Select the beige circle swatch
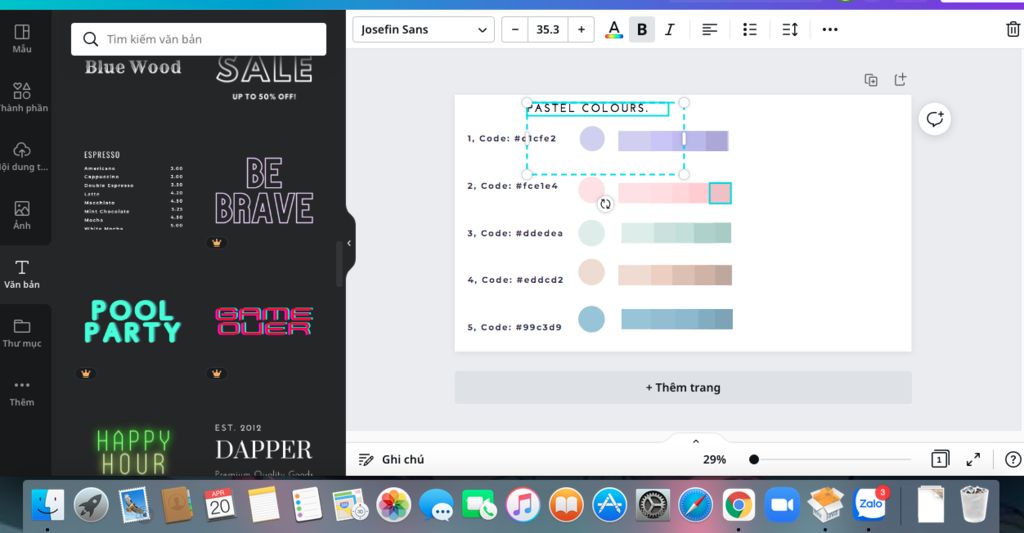The height and width of the screenshot is (533, 1024). click(591, 272)
